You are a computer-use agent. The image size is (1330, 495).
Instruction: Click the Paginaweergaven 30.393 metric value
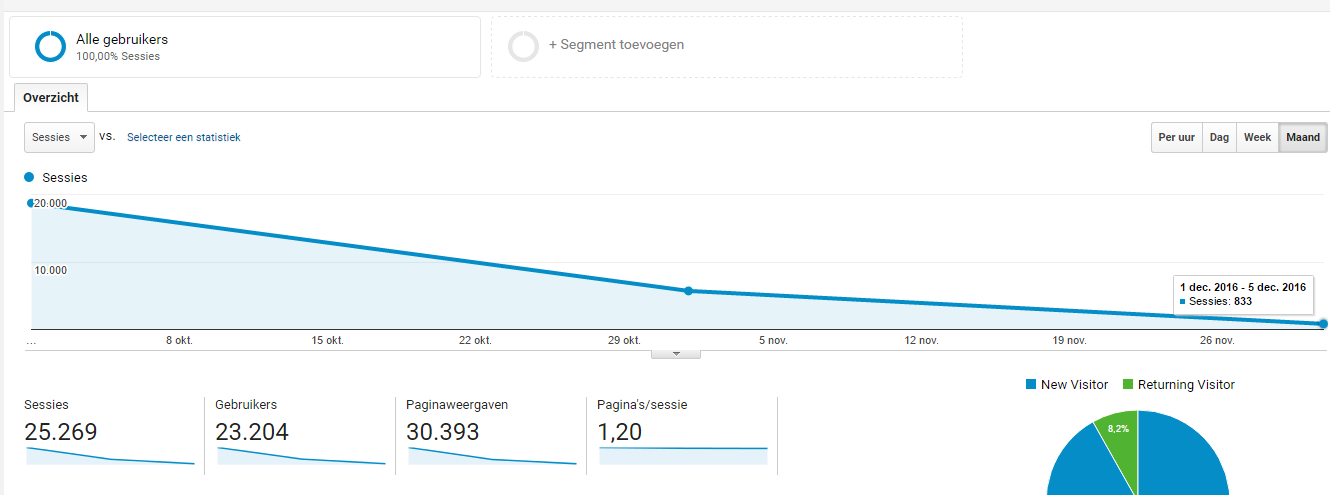[x=443, y=432]
